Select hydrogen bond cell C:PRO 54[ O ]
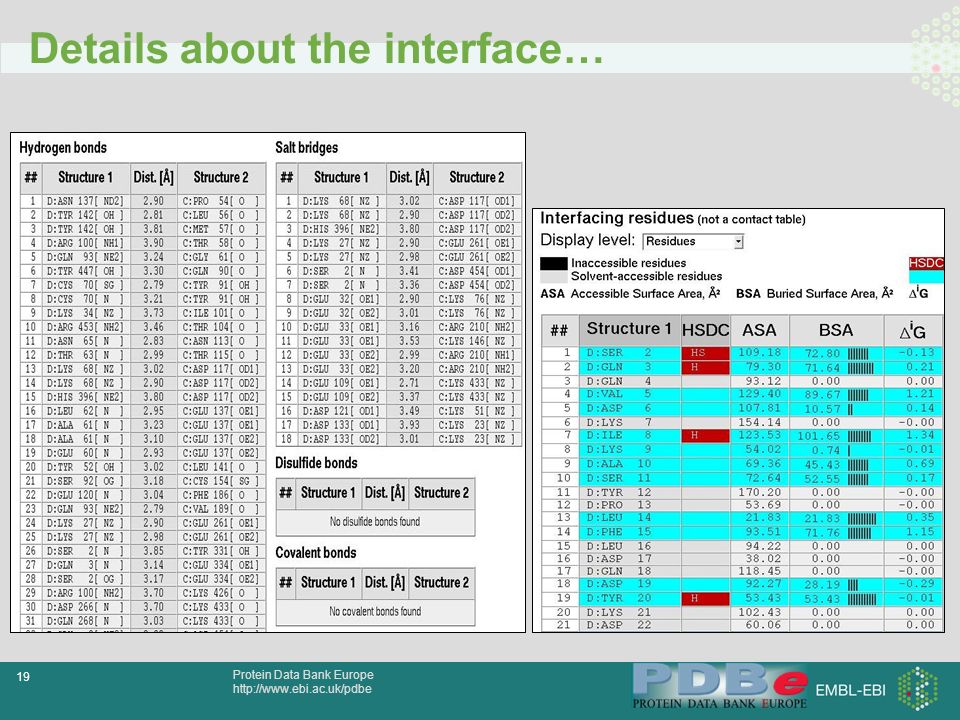Screen dimensions: 960x720 point(220,201)
